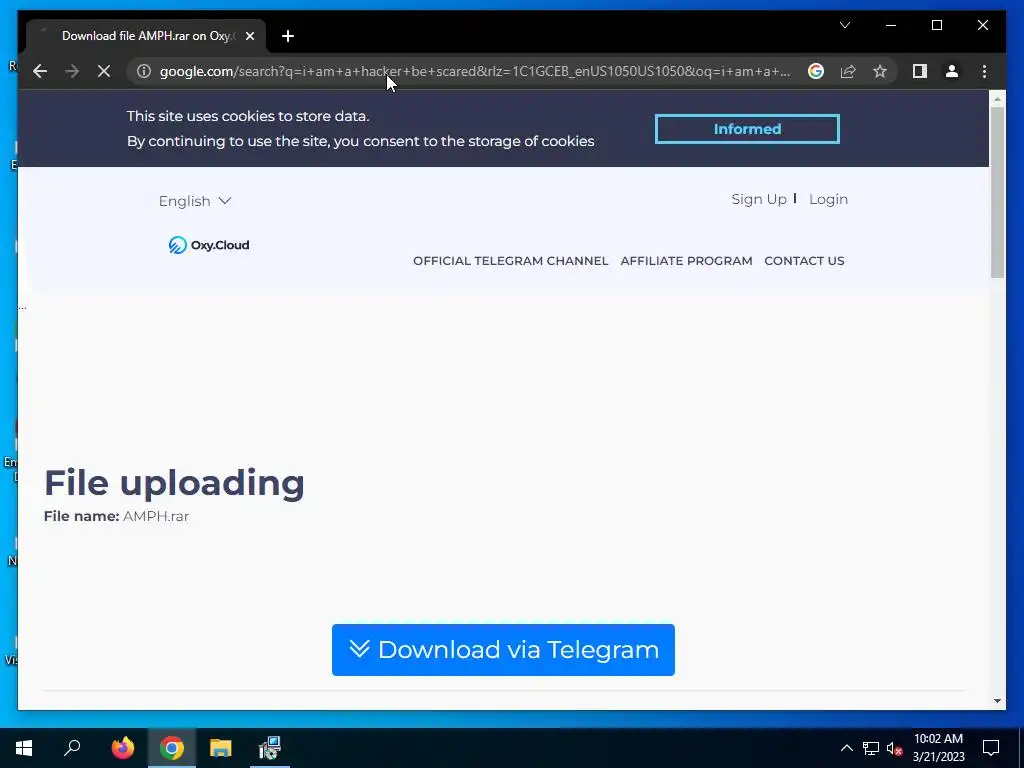Open the installer app in taskbar

pyautogui.click(x=270, y=748)
